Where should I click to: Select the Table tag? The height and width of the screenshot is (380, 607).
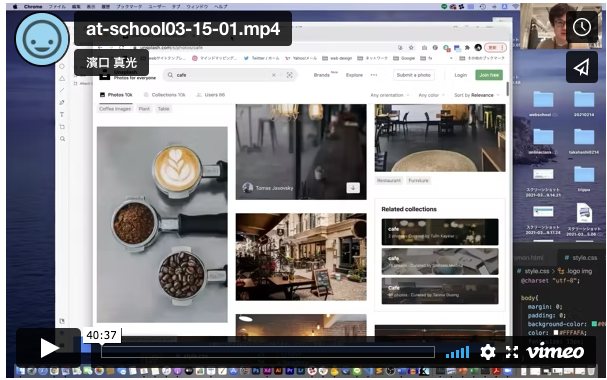(164, 109)
